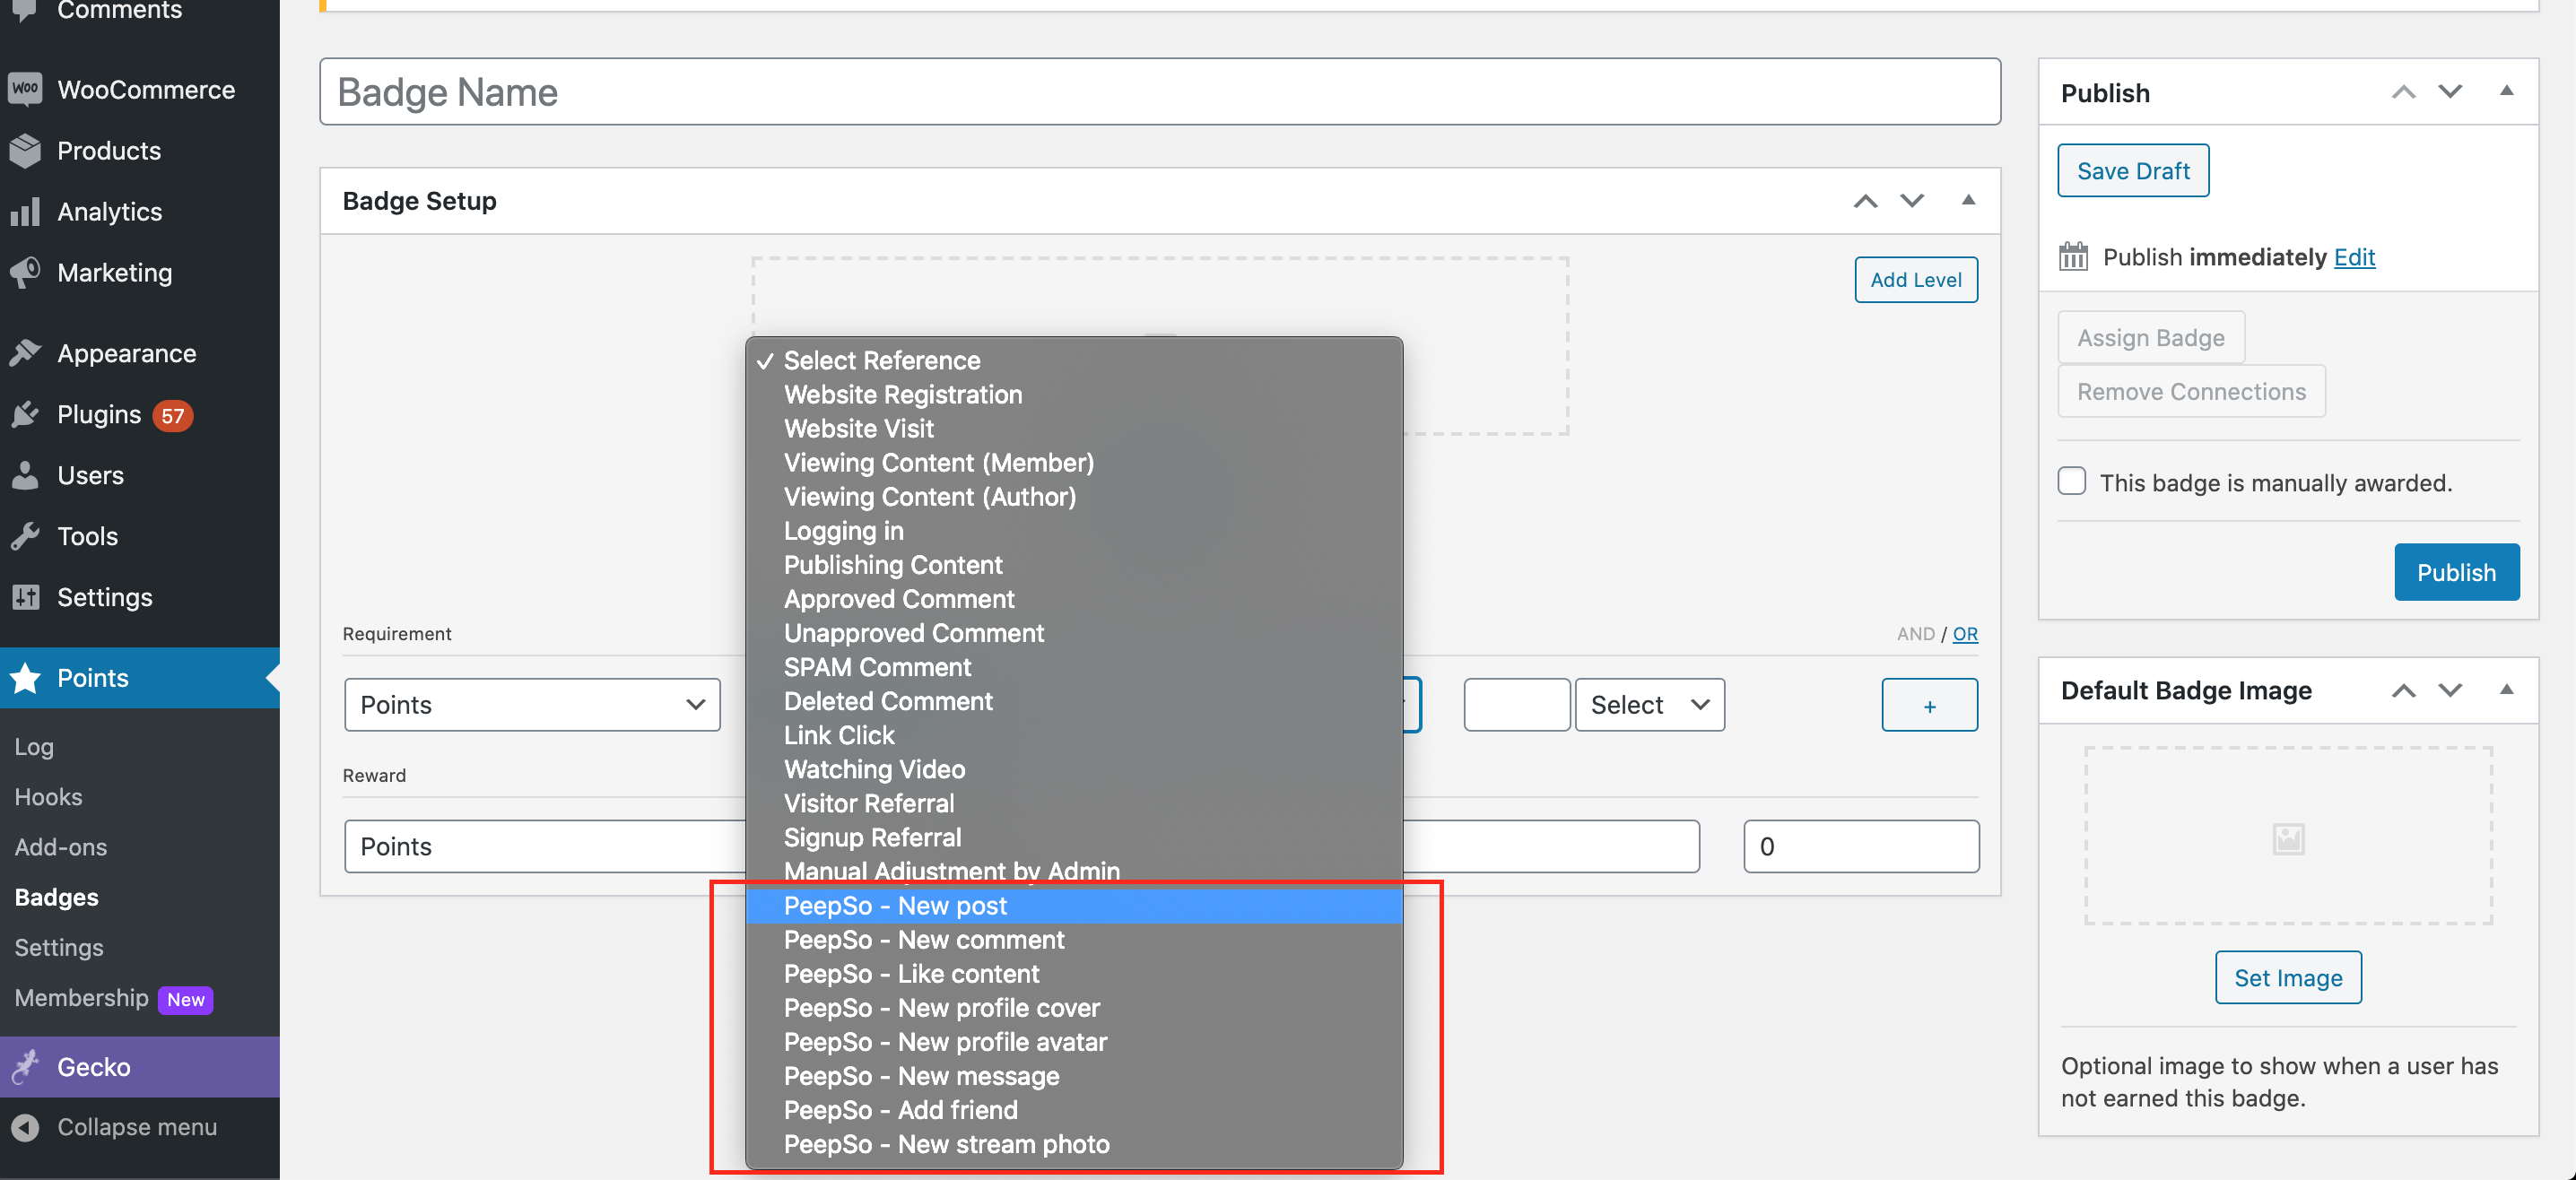Viewport: 2576px width, 1180px height.
Task: Choose PeepSo - Like content option
Action: point(1074,973)
